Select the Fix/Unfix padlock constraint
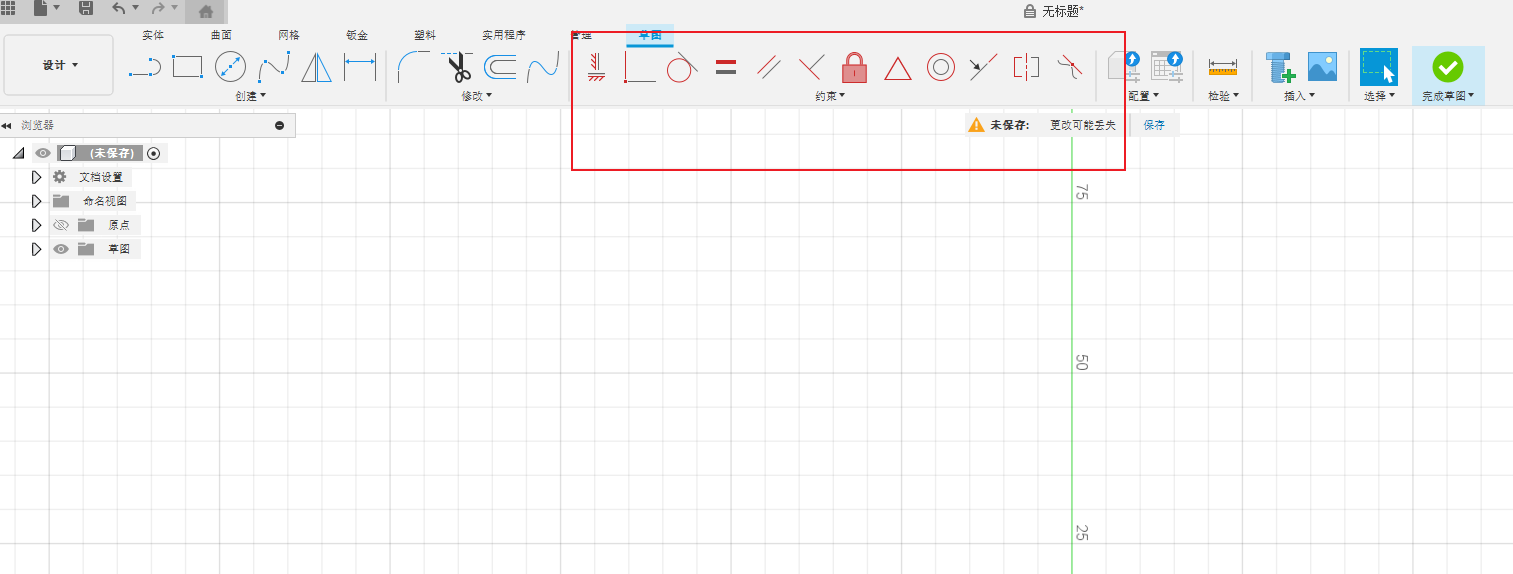This screenshot has height=574, width=1513. click(854, 67)
